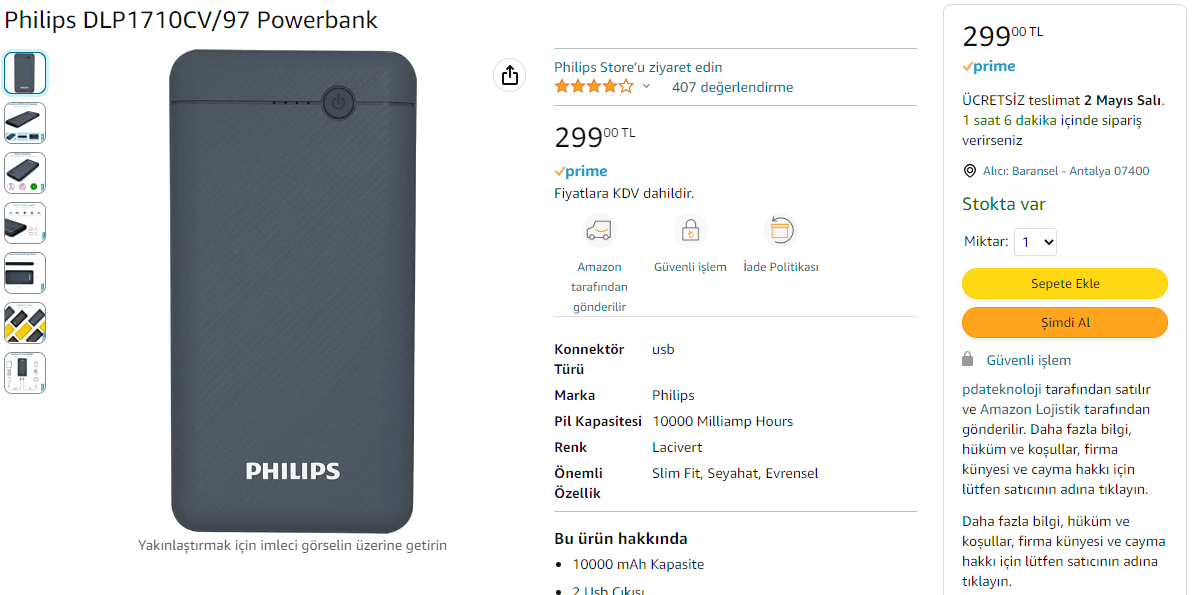Click the padlock icon in buy box
This screenshot has height=595, width=1193.
[968, 359]
